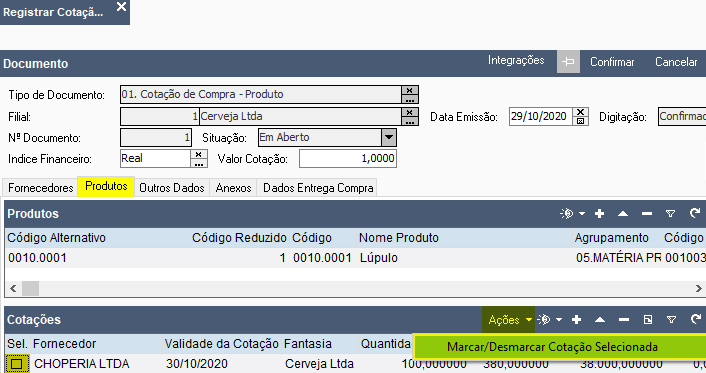
Task: Refresh the Produtos grid
Action: (x=695, y=213)
